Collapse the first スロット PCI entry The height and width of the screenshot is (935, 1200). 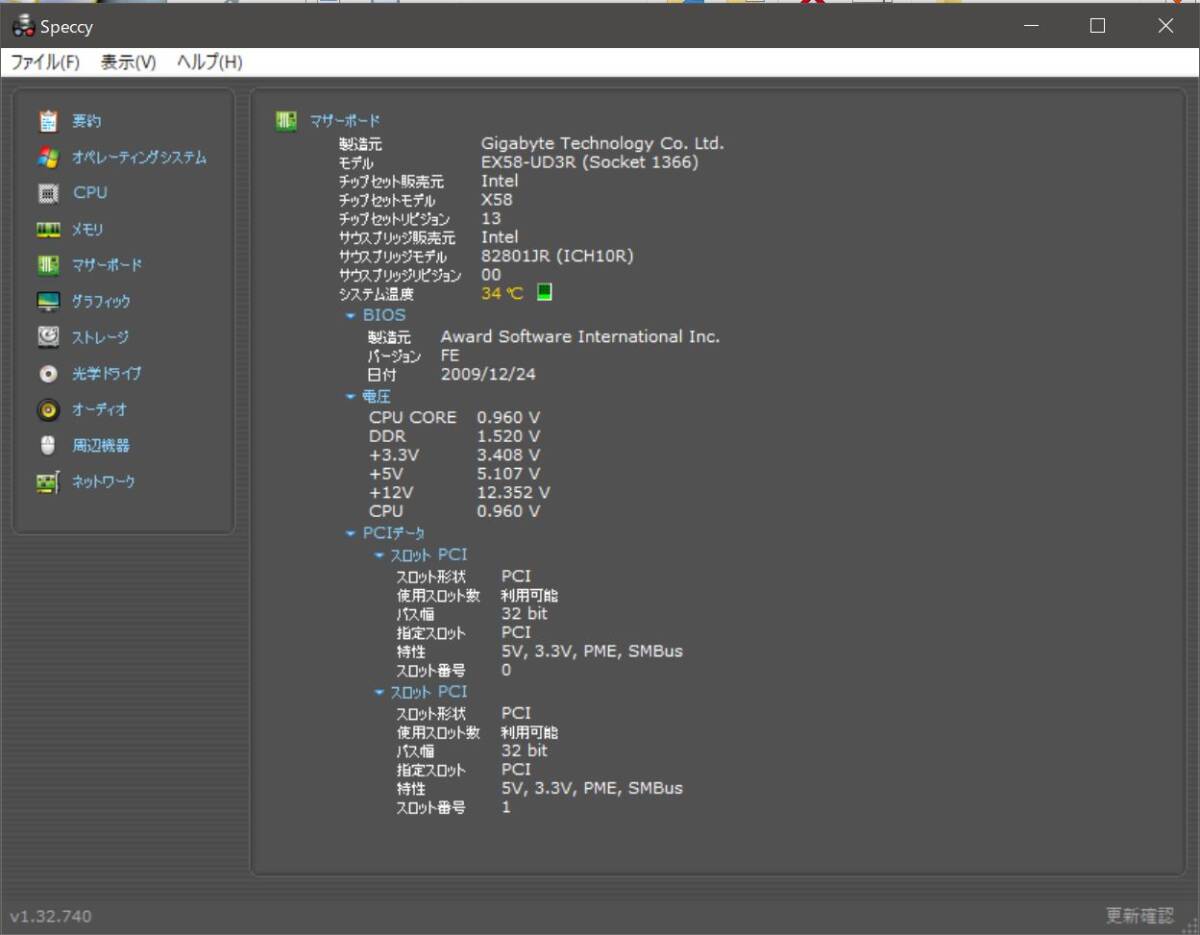tap(379, 555)
